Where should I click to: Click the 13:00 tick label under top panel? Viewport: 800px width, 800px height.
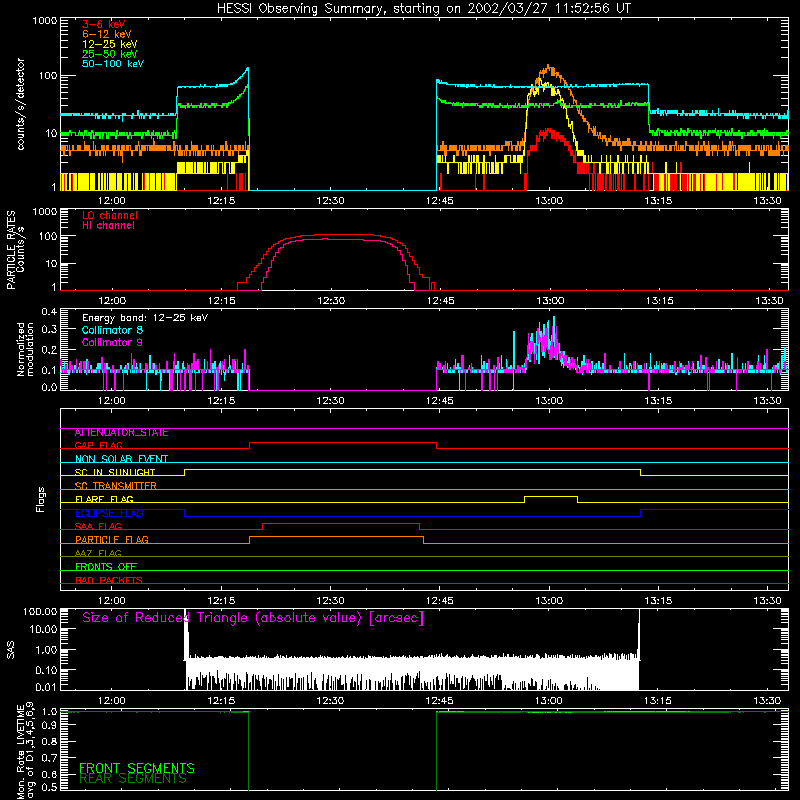pos(549,201)
